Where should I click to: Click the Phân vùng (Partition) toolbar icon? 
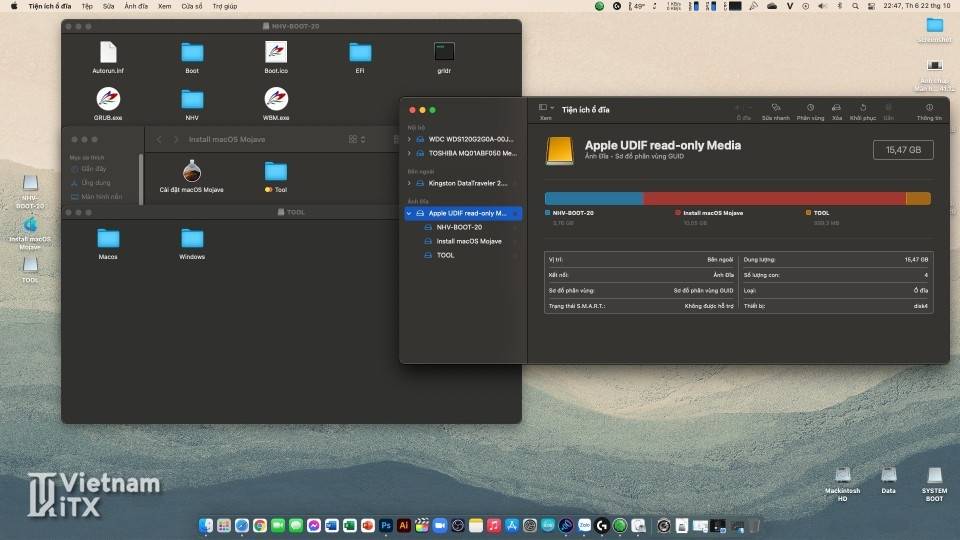[x=810, y=107]
